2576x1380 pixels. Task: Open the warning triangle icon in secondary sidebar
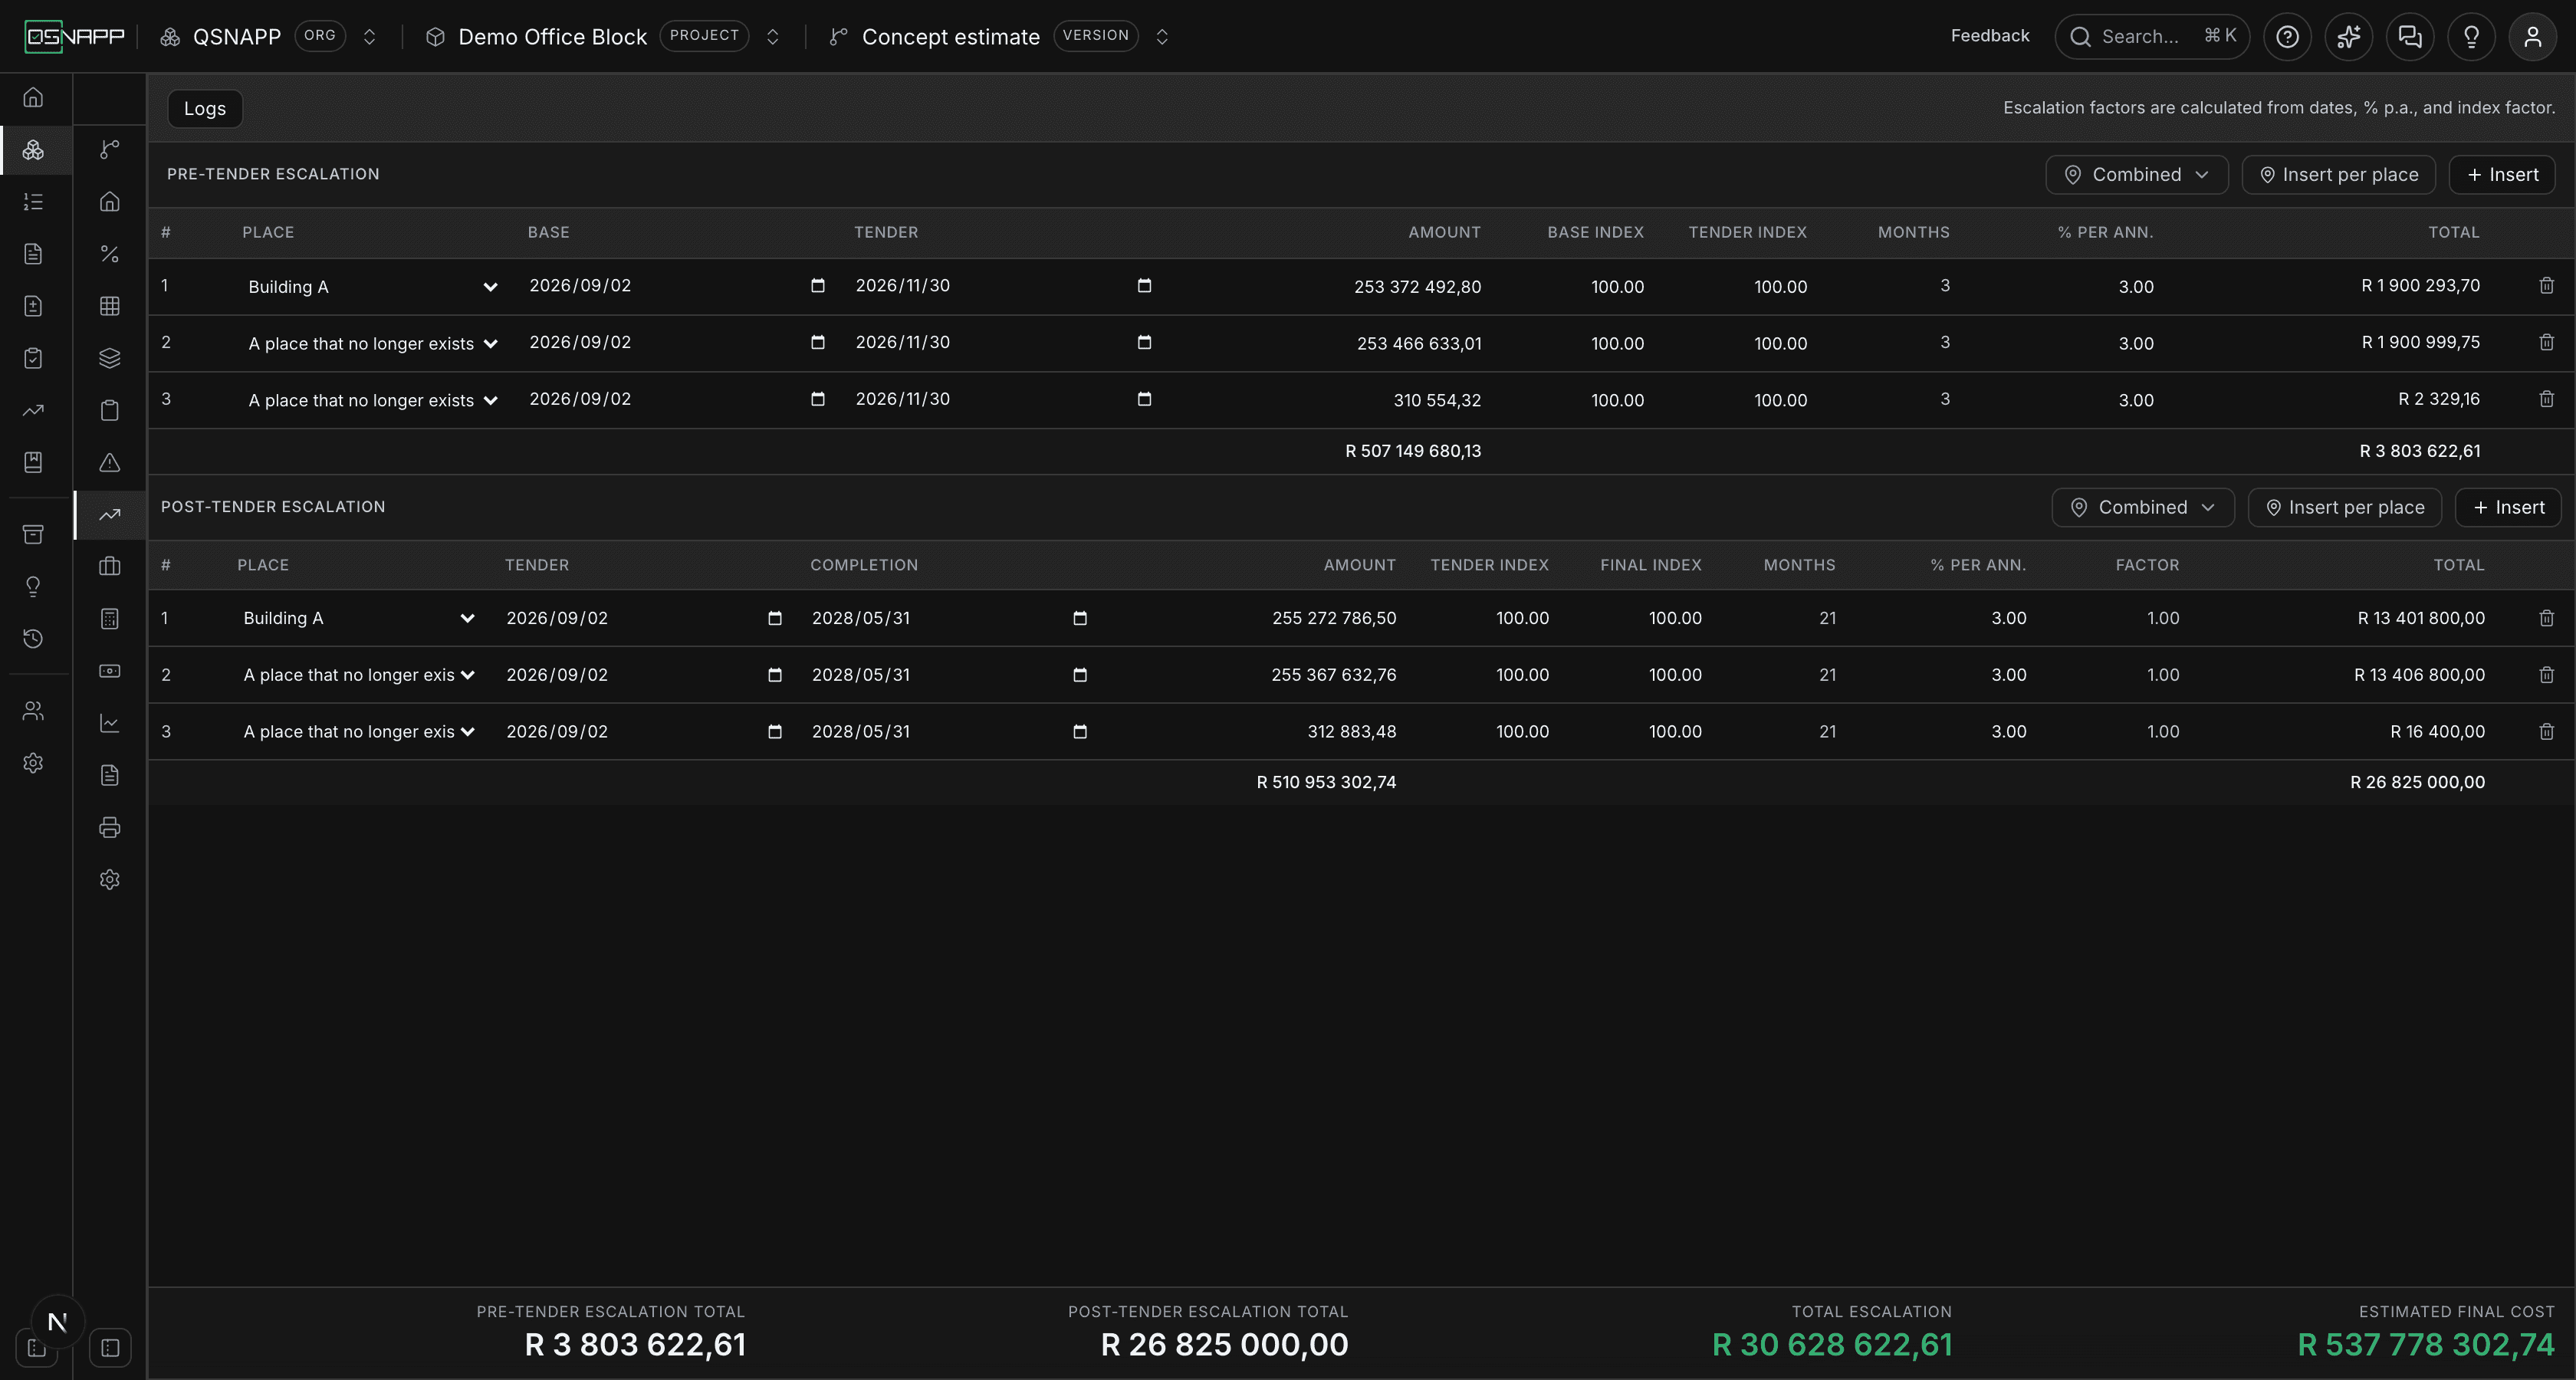point(110,462)
